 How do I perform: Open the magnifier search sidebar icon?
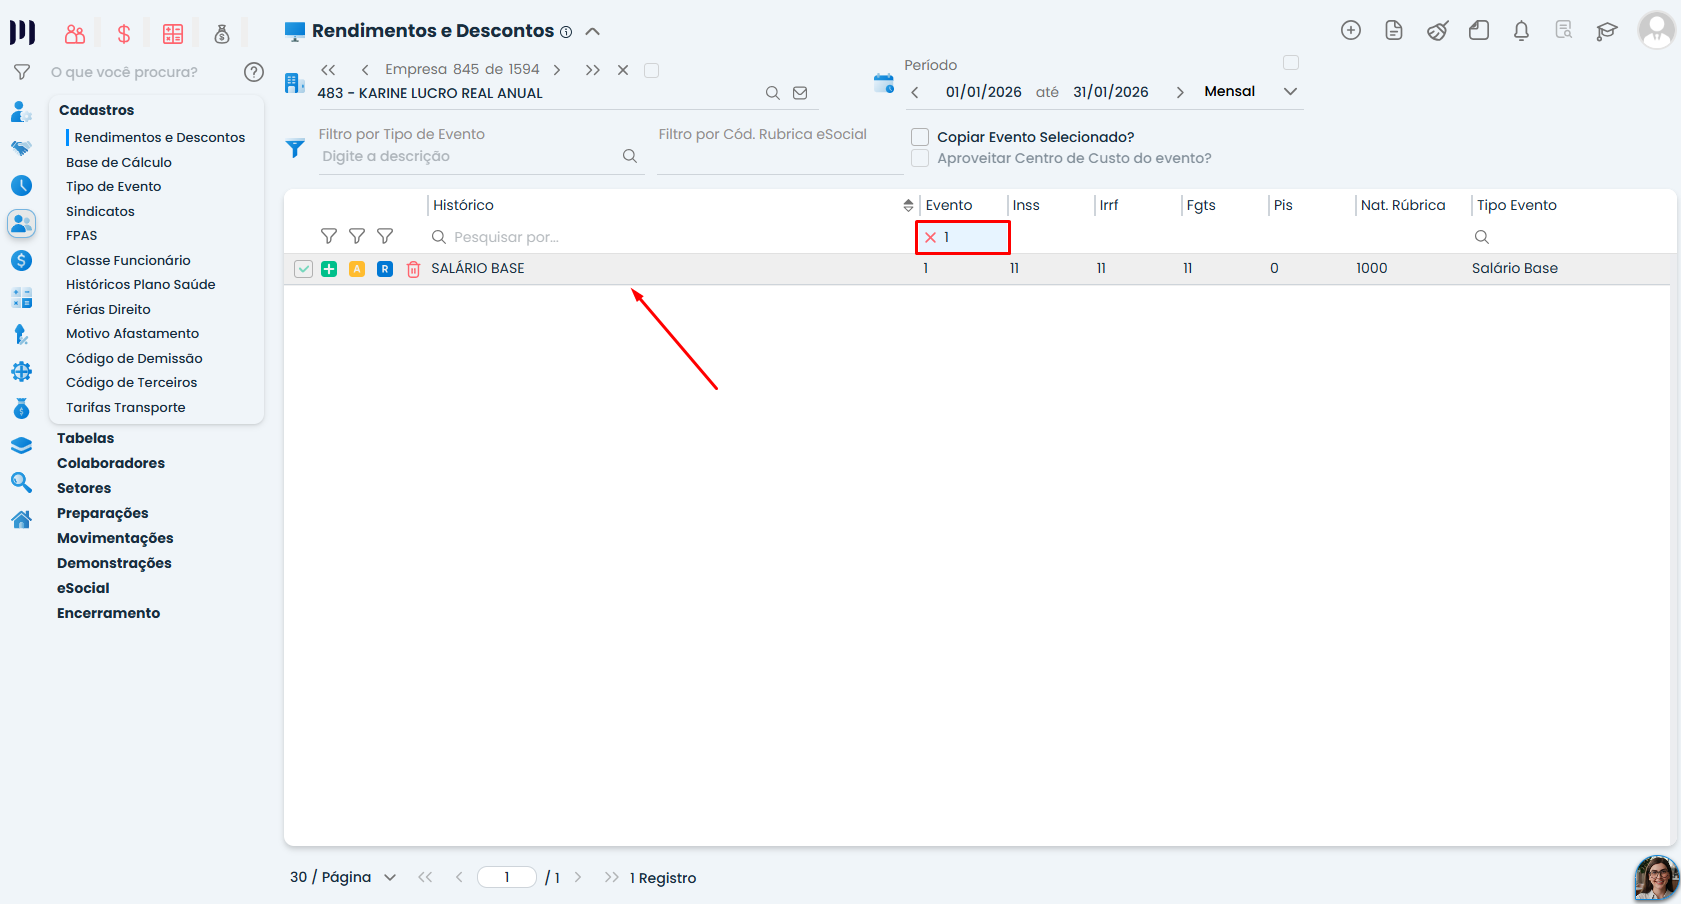point(21,483)
